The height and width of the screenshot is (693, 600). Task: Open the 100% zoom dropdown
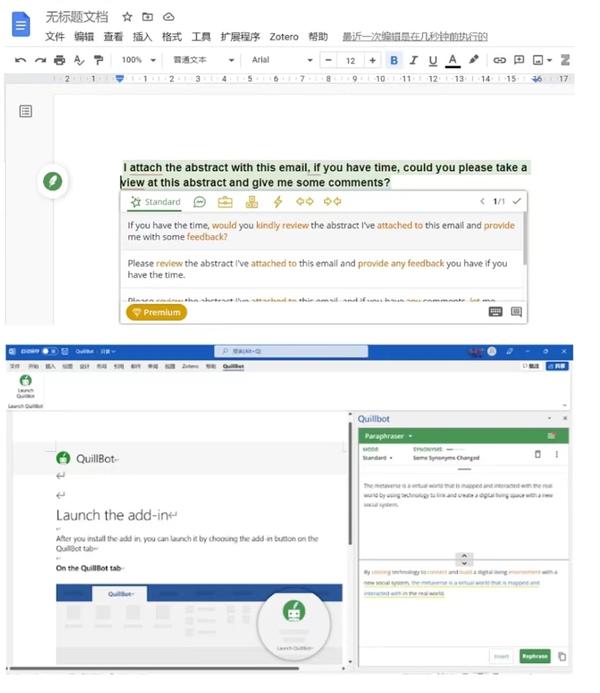point(139,60)
